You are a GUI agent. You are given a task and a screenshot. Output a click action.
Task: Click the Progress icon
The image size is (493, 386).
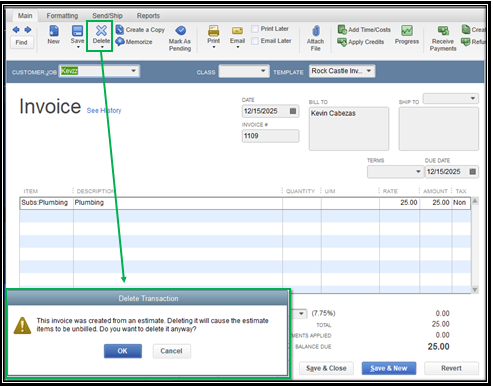click(407, 31)
